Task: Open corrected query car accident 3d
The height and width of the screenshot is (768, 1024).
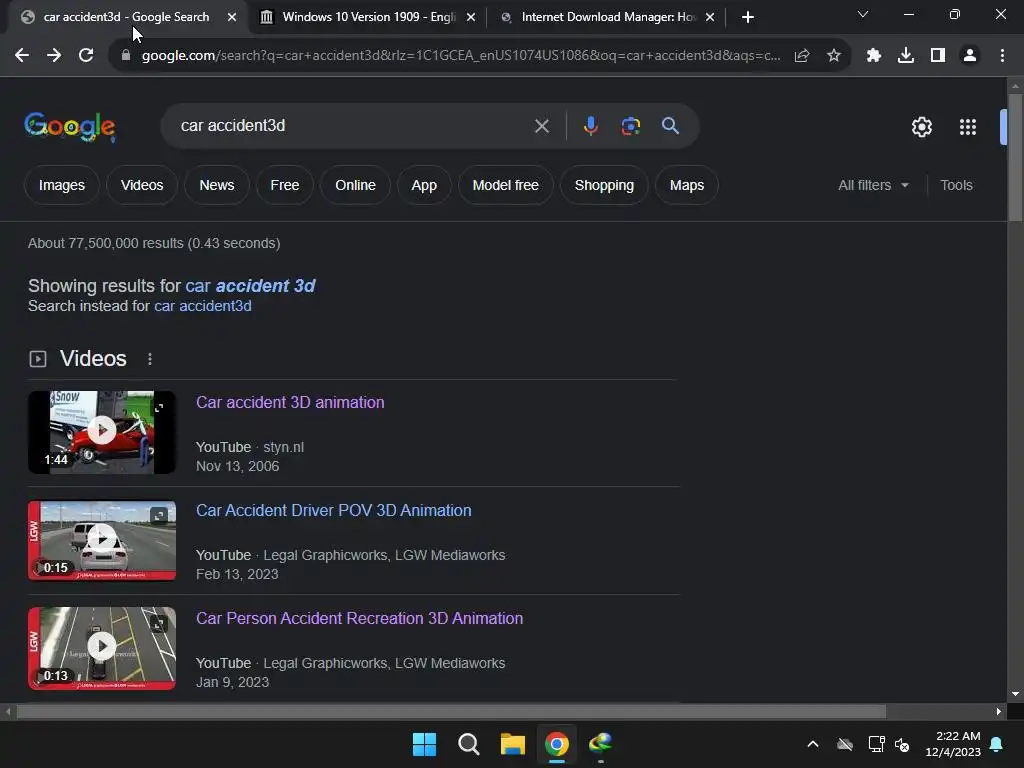Action: coord(250,286)
